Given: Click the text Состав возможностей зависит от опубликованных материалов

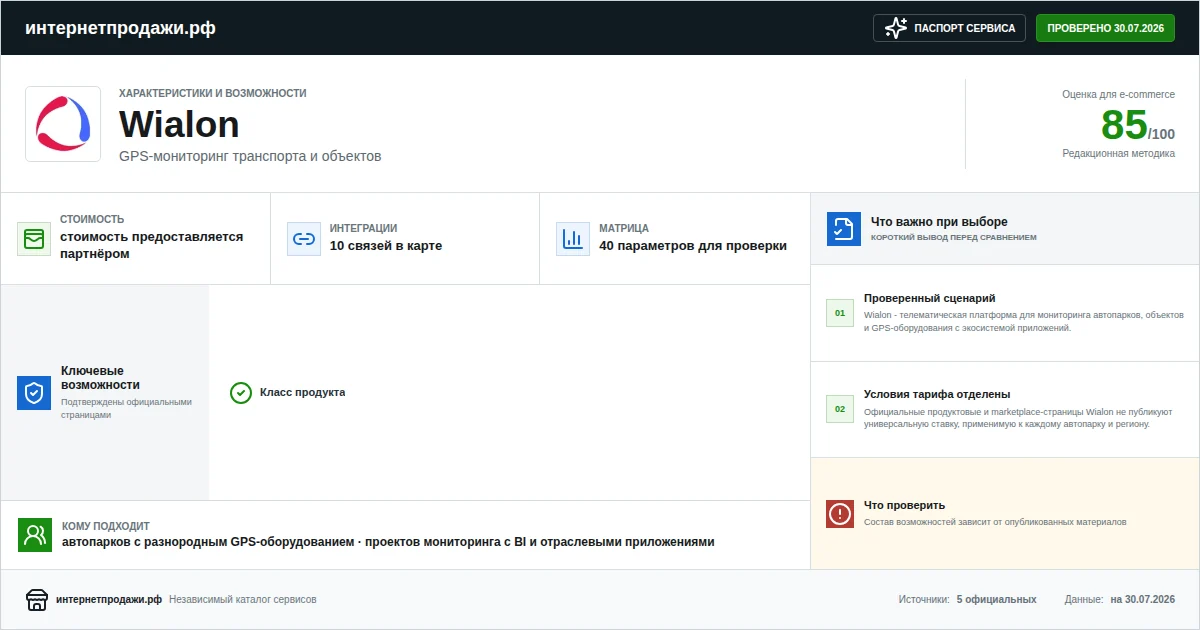Looking at the screenshot, I should (x=995, y=522).
